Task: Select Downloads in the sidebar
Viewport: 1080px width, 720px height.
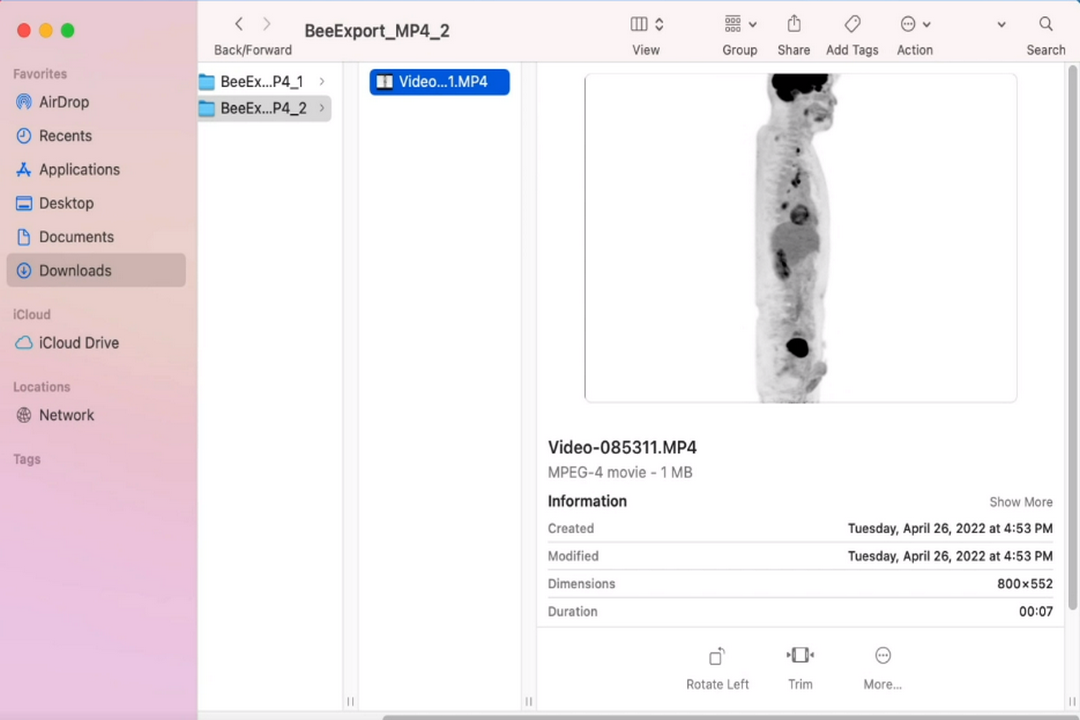Action: coord(75,271)
